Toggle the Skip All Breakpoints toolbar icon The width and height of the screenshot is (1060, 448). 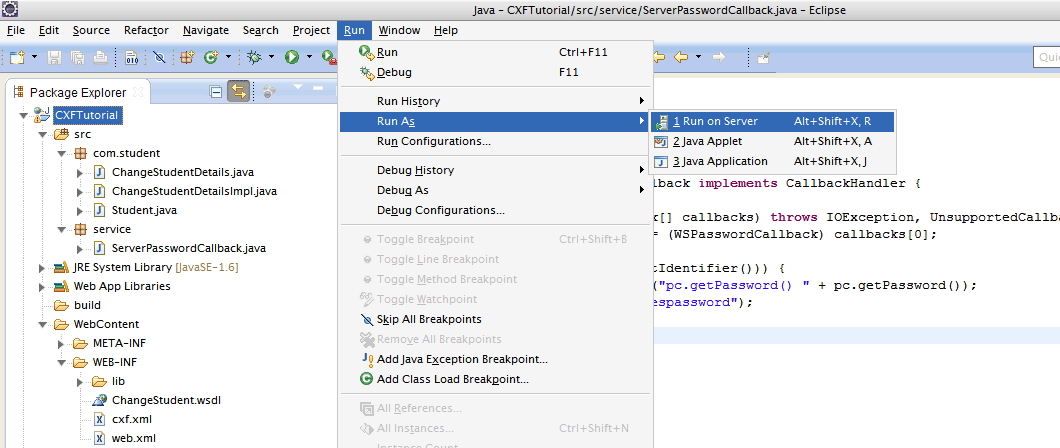point(158,58)
